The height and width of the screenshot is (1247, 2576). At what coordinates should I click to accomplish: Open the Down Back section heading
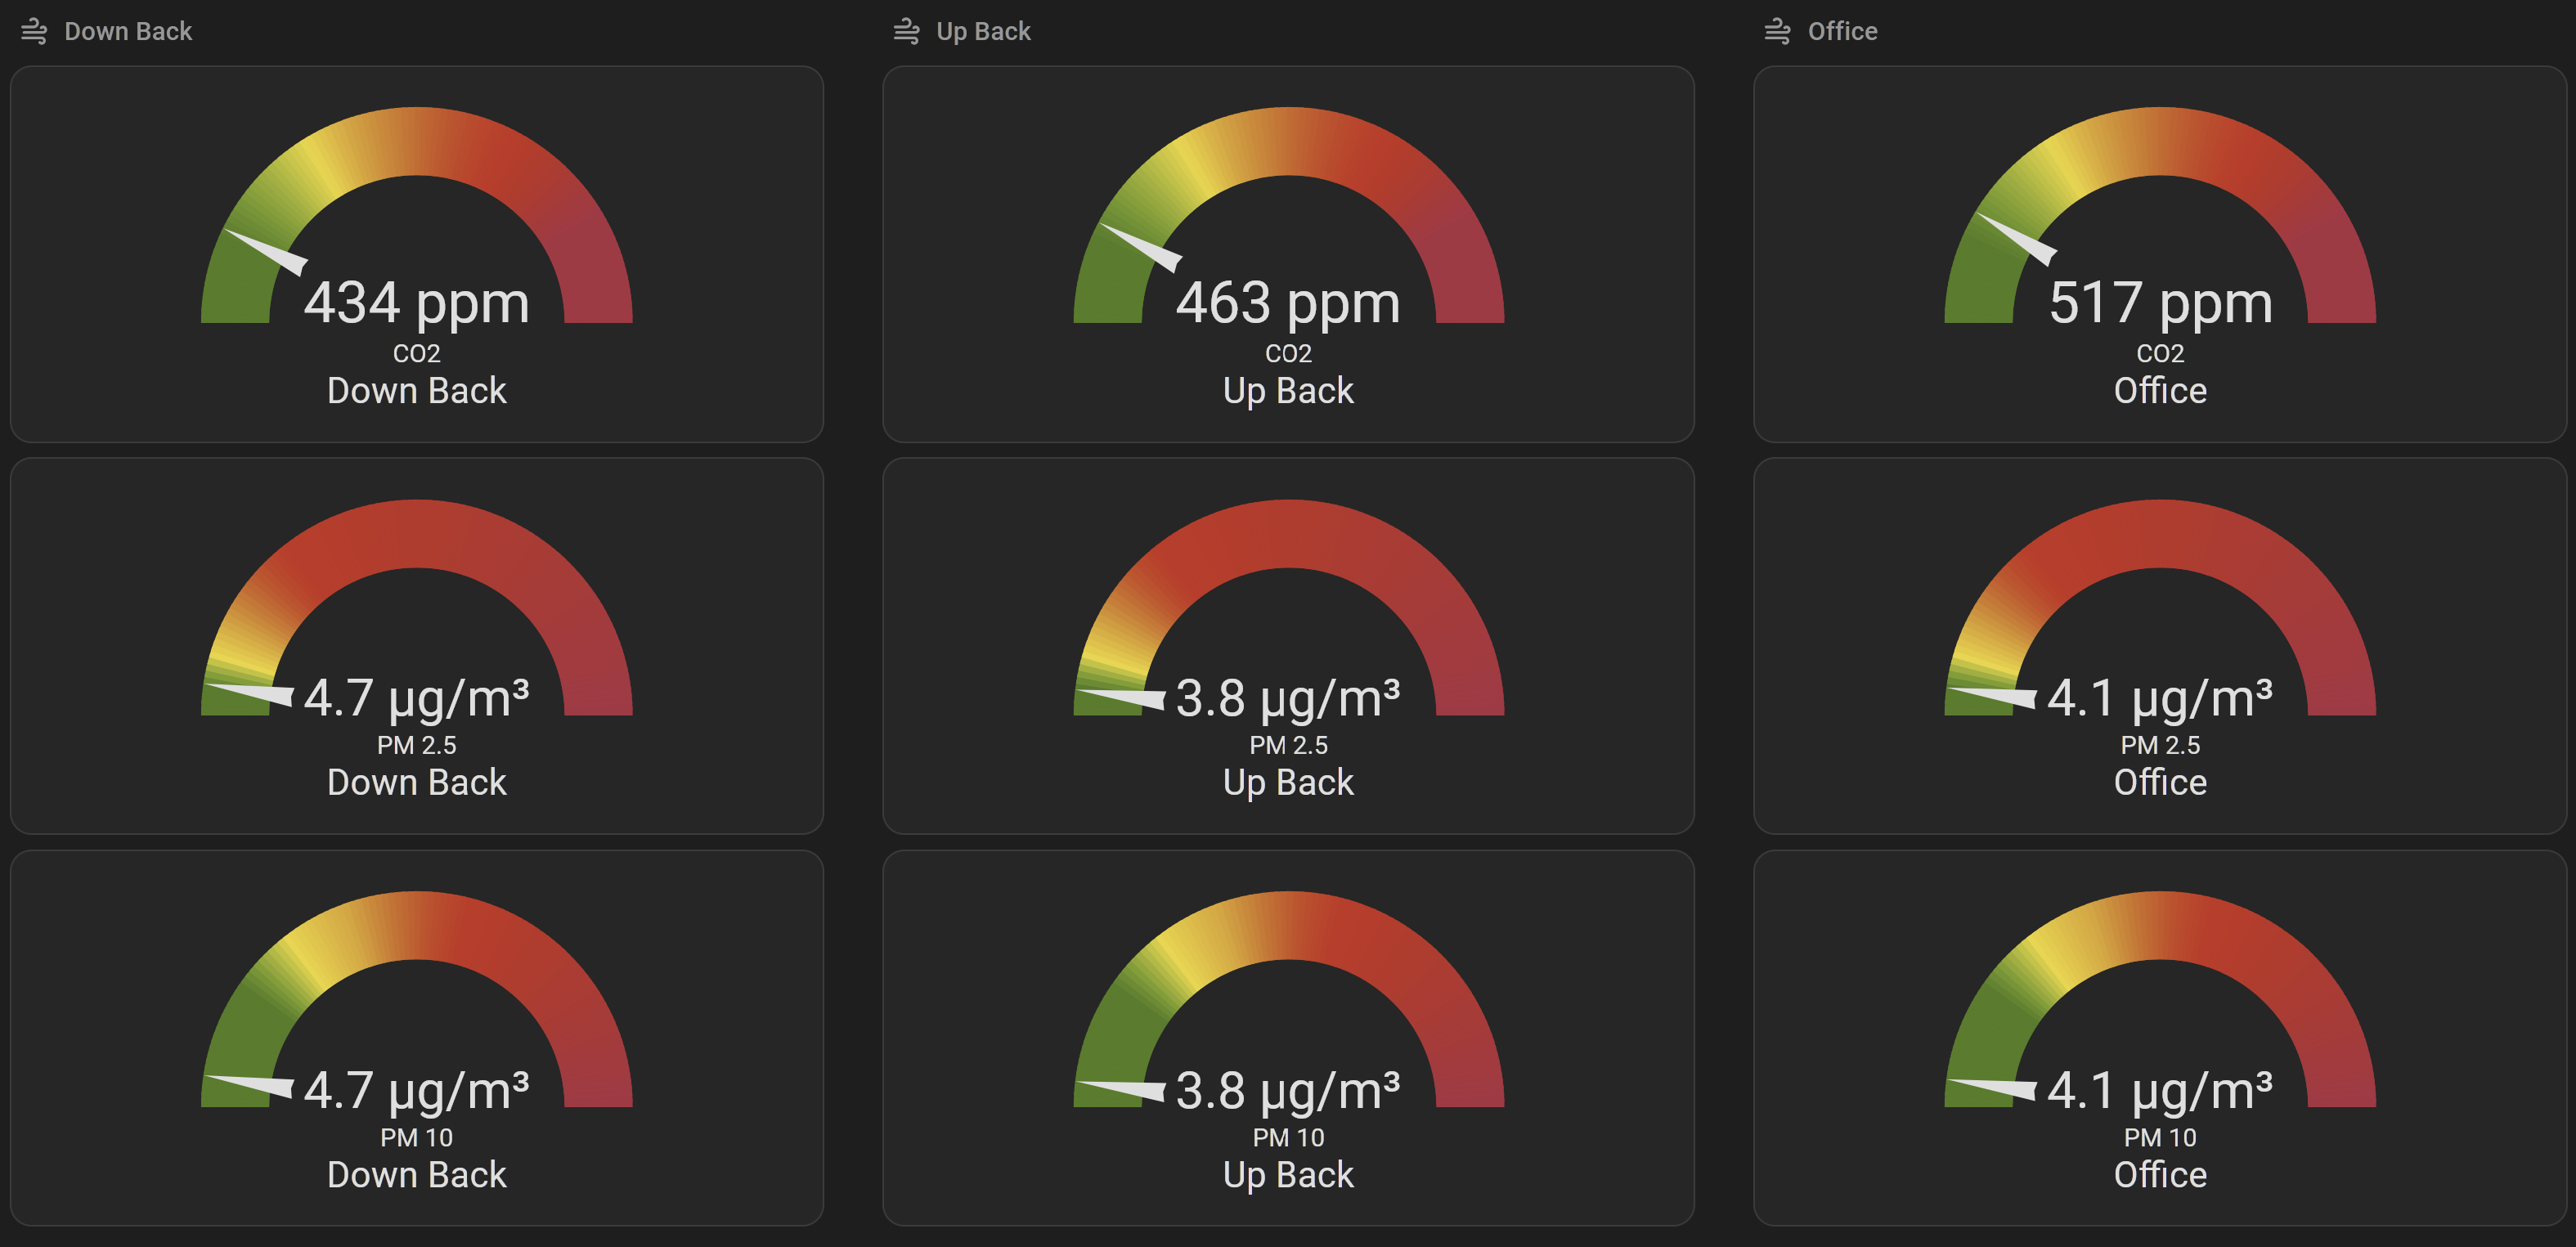pos(128,31)
